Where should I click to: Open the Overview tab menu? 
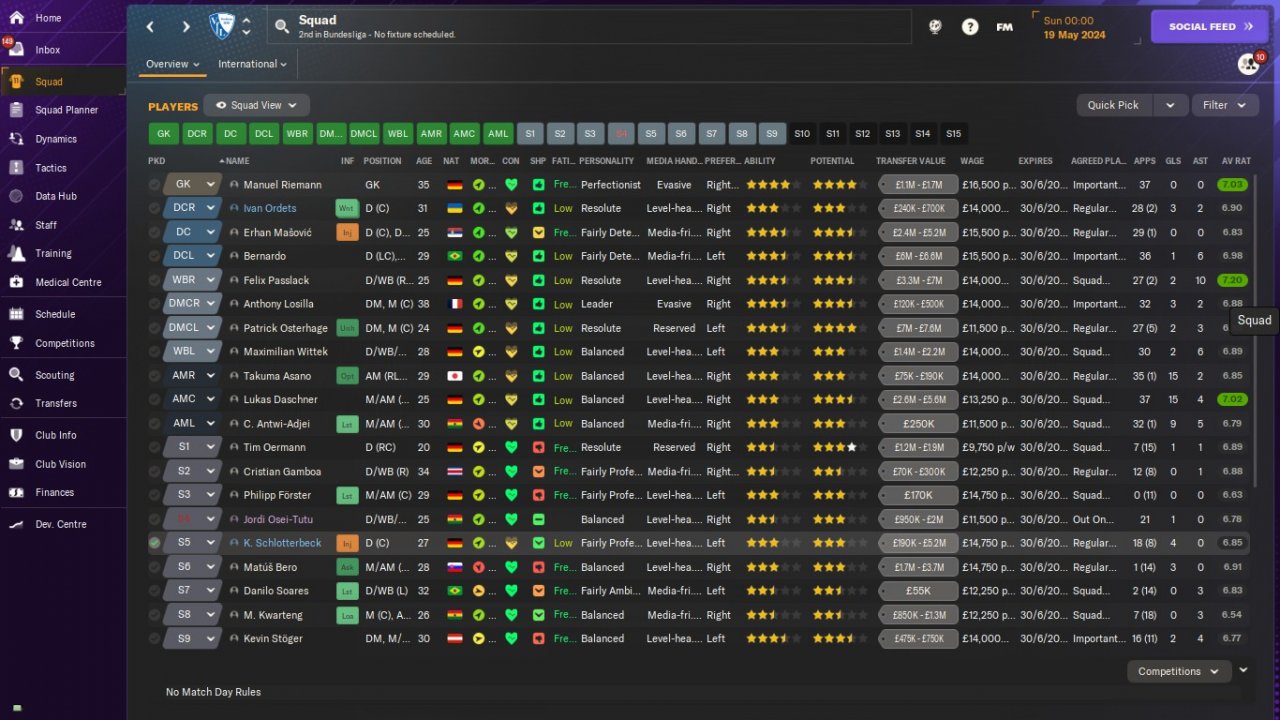[172, 64]
